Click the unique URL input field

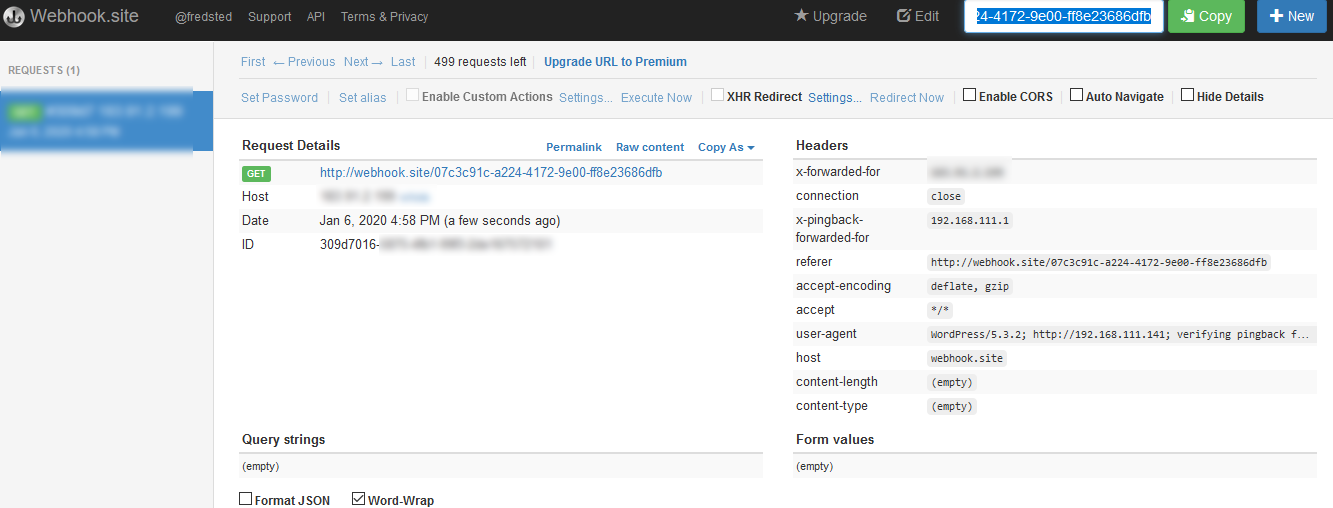tap(1063, 16)
